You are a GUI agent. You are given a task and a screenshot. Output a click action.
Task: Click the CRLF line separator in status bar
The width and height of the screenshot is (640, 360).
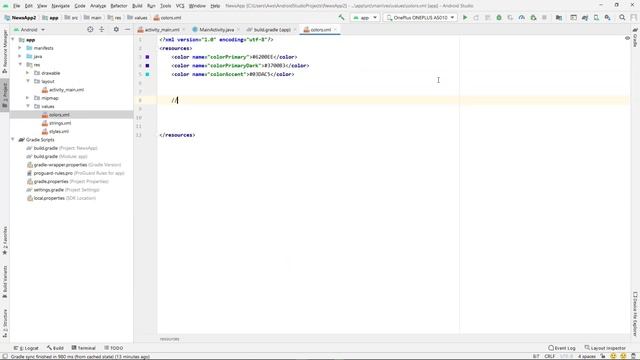coord(549,356)
